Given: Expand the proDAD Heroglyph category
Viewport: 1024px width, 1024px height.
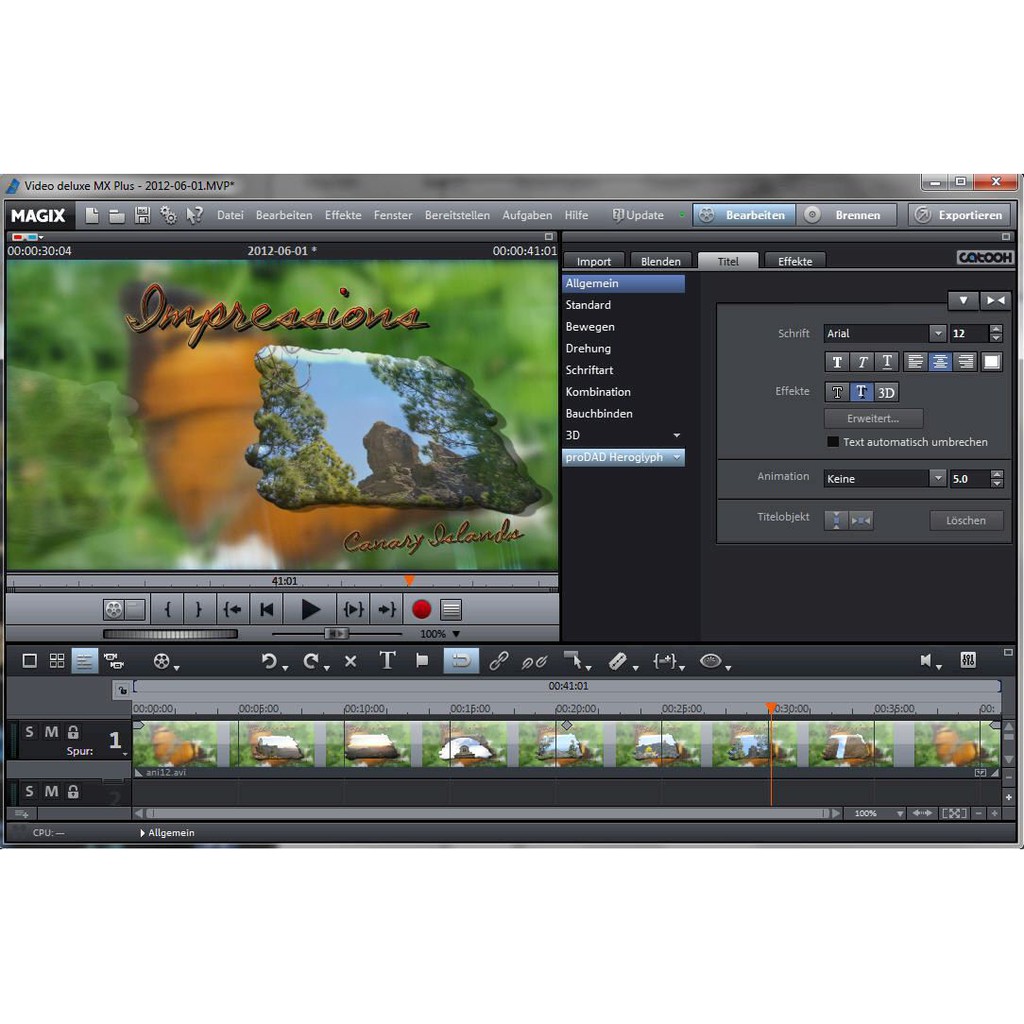Looking at the screenshot, I should 677,457.
